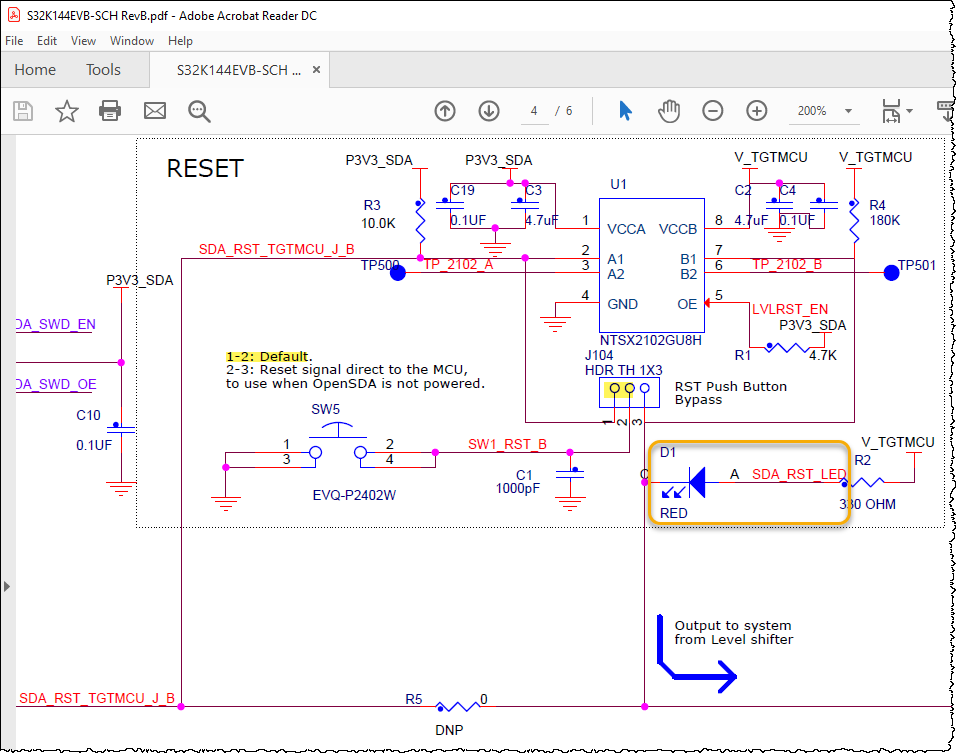Viewport: 957px width, 753px height.
Task: Open the View menu
Action: point(83,41)
